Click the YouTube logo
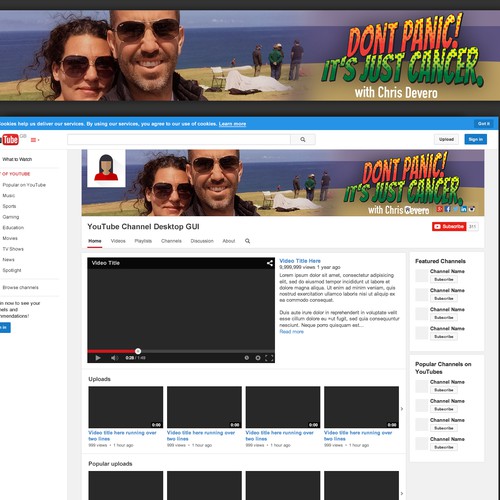This screenshot has height=500, width=500. coord(9,139)
